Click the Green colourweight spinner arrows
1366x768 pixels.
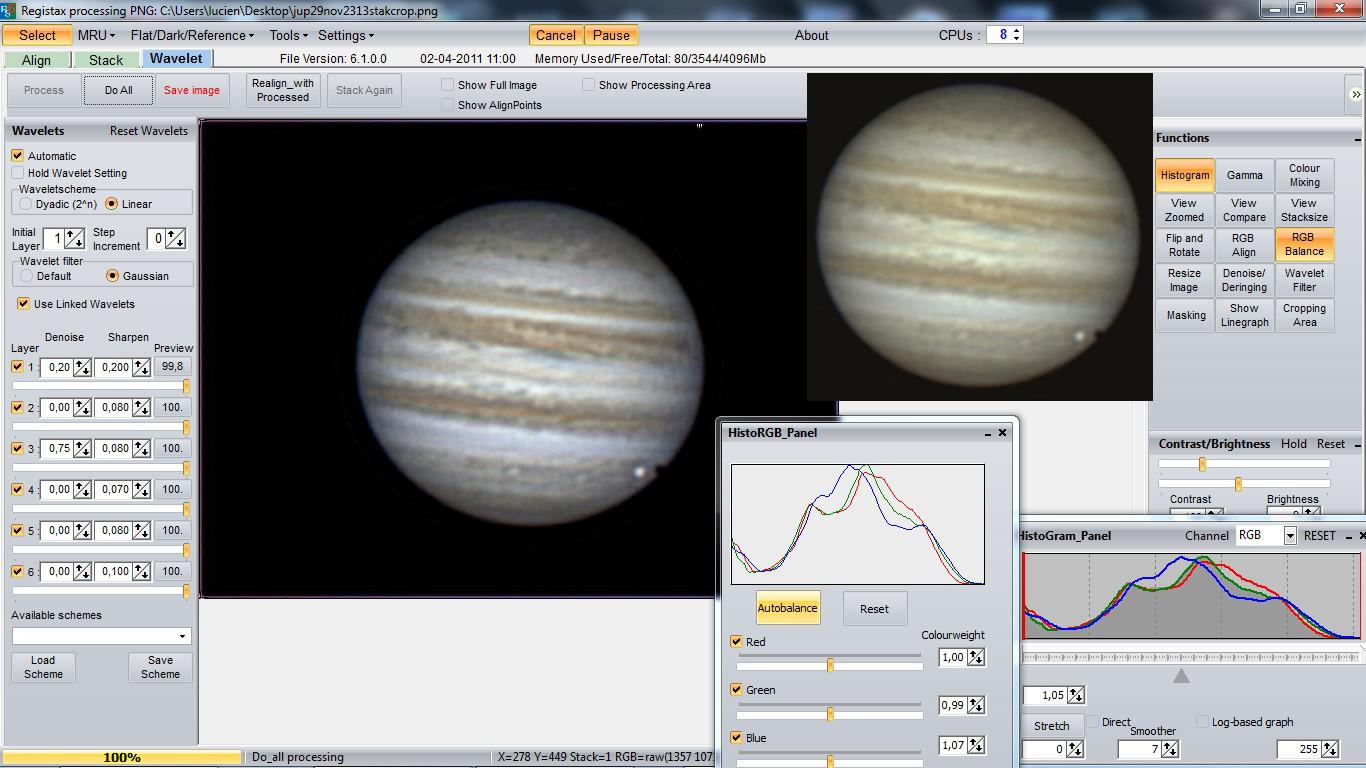[x=976, y=705]
